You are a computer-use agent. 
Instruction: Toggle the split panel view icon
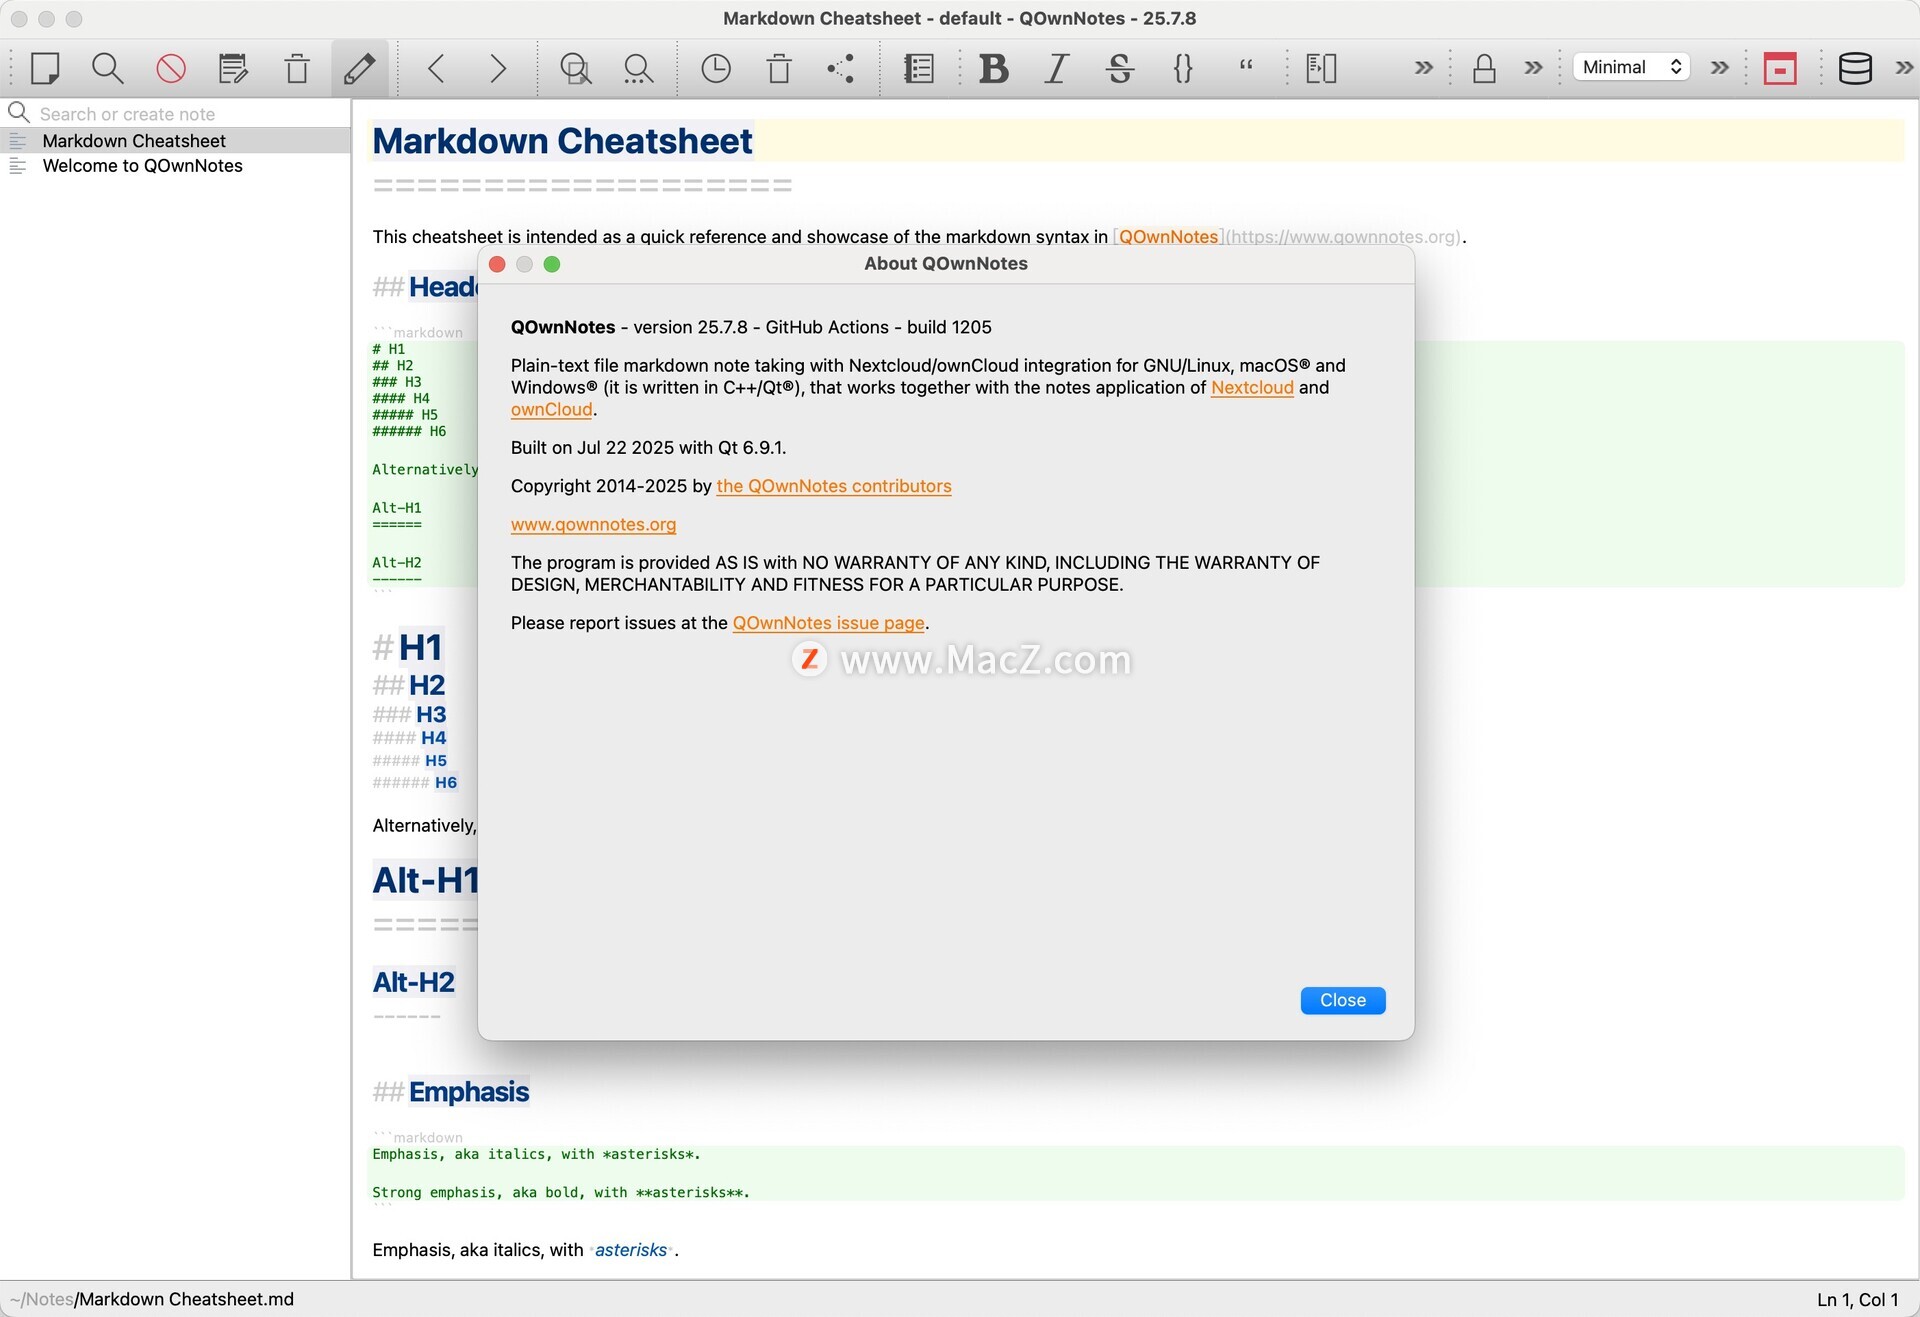pyautogui.click(x=1322, y=68)
